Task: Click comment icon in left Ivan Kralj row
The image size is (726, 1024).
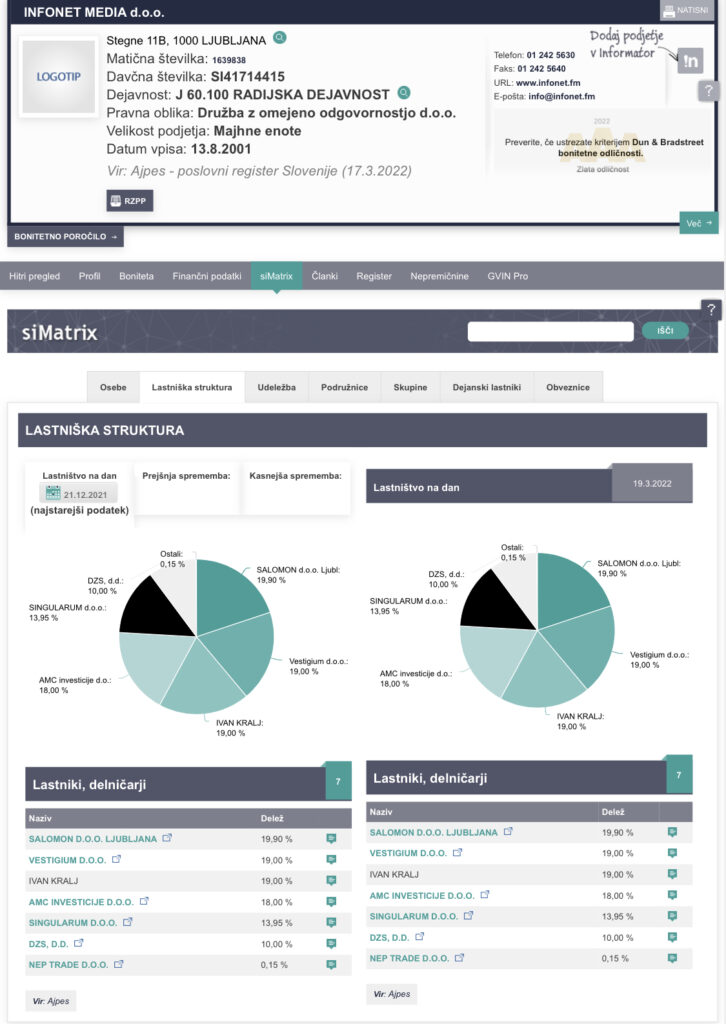Action: point(331,880)
